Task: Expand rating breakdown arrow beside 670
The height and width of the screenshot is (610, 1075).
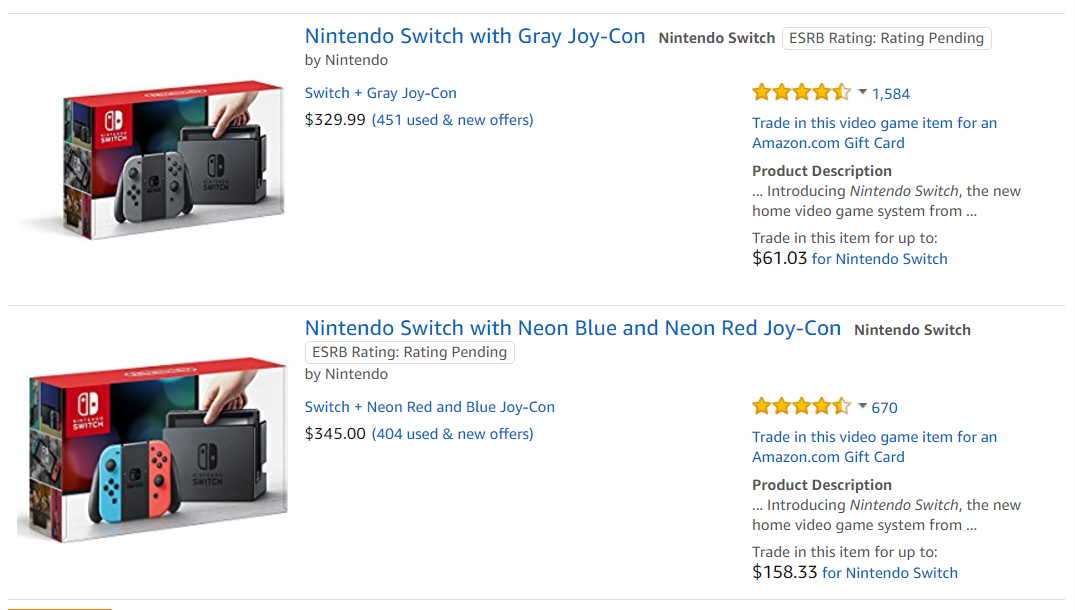Action: coord(862,406)
